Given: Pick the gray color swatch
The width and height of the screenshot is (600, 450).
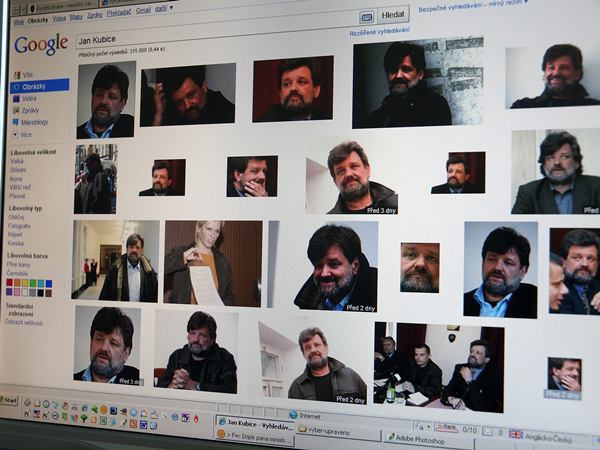Looking at the screenshot, I should [33, 293].
